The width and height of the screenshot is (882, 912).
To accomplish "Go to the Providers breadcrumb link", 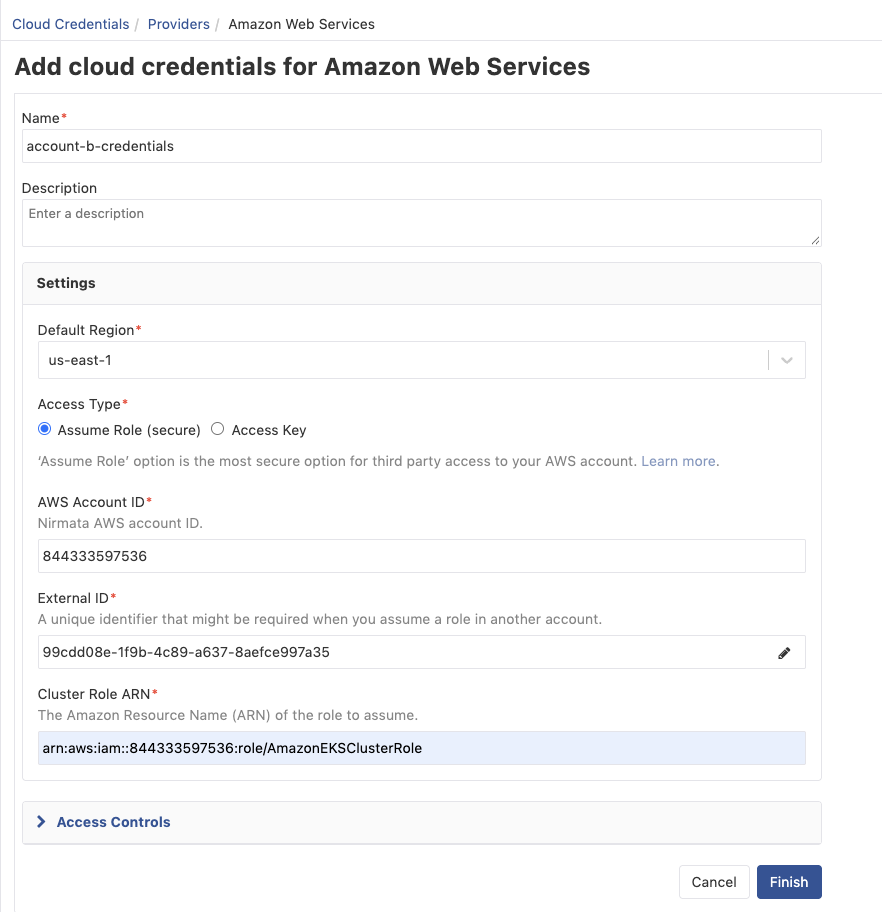I will point(178,24).
